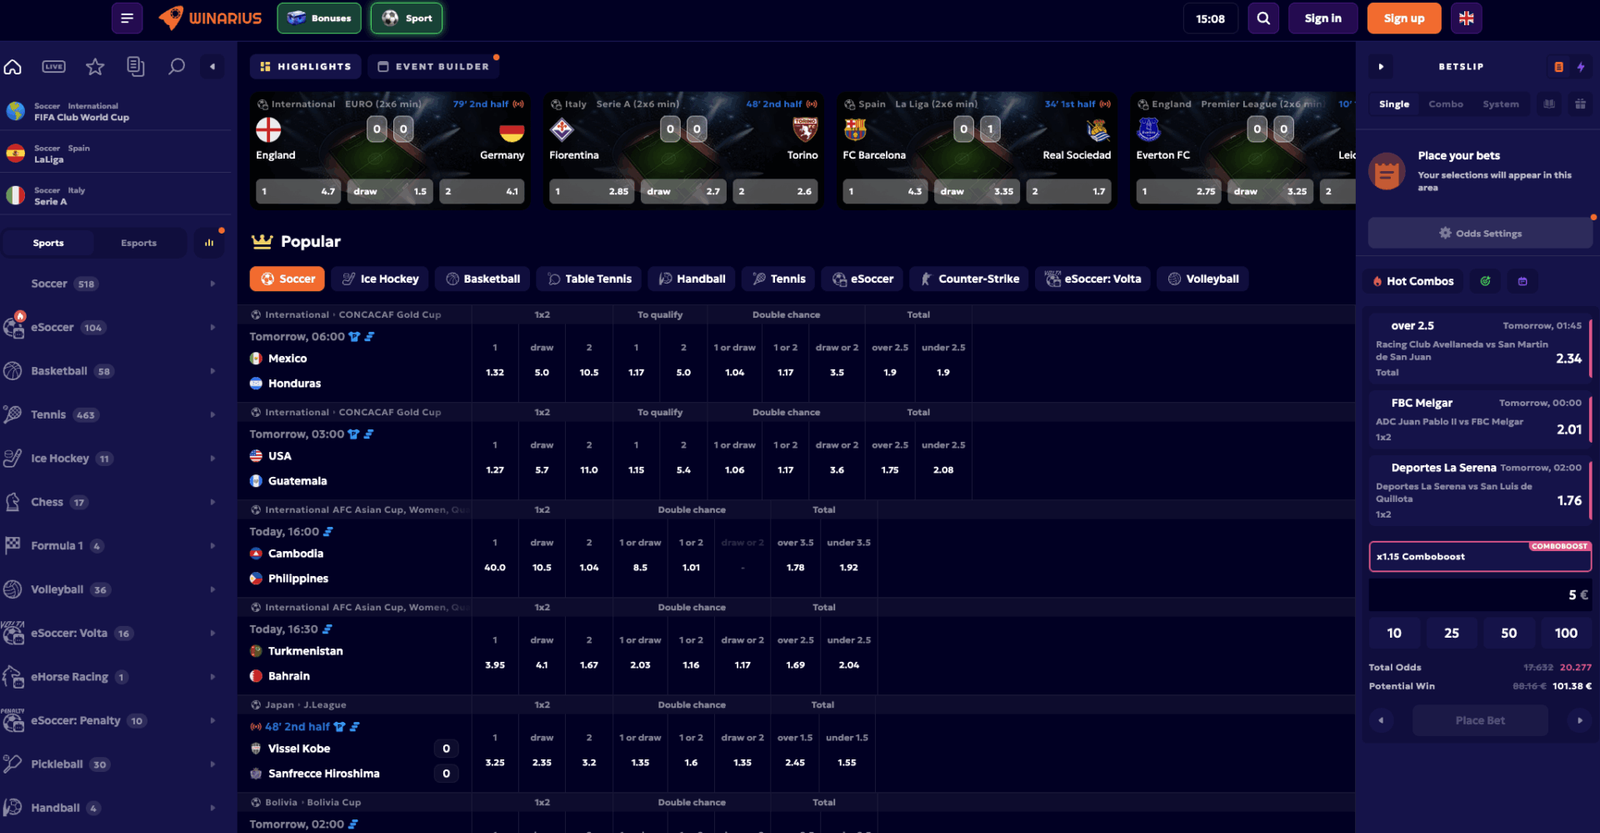1600x833 pixels.
Task: Select the System bet type
Action: (x=1500, y=104)
